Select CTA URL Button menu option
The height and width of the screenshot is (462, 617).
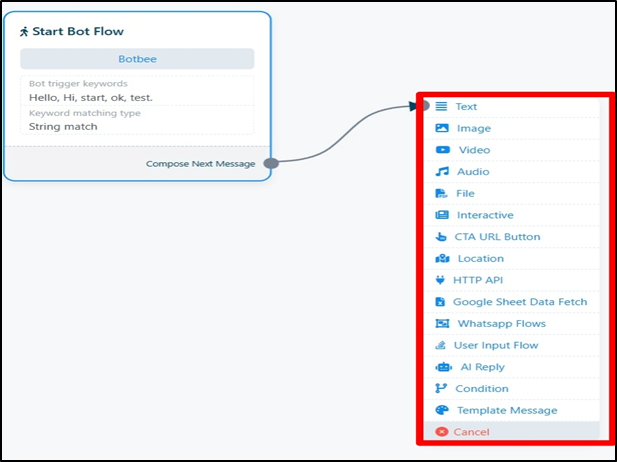(x=497, y=237)
